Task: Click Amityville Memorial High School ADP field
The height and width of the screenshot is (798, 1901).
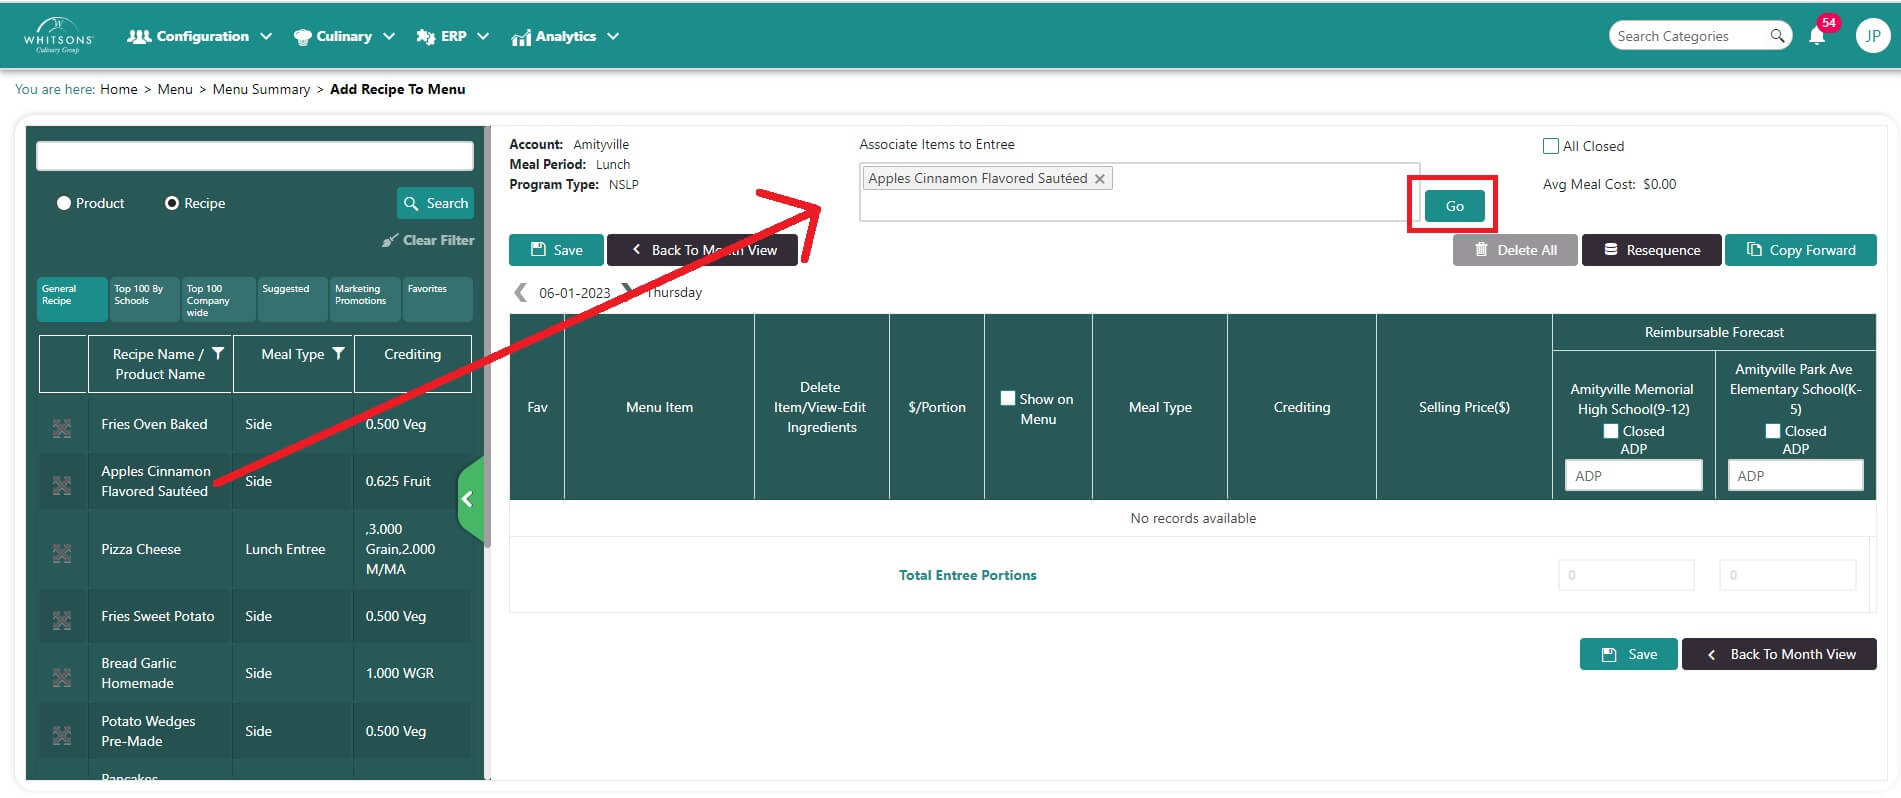Action: tap(1633, 476)
